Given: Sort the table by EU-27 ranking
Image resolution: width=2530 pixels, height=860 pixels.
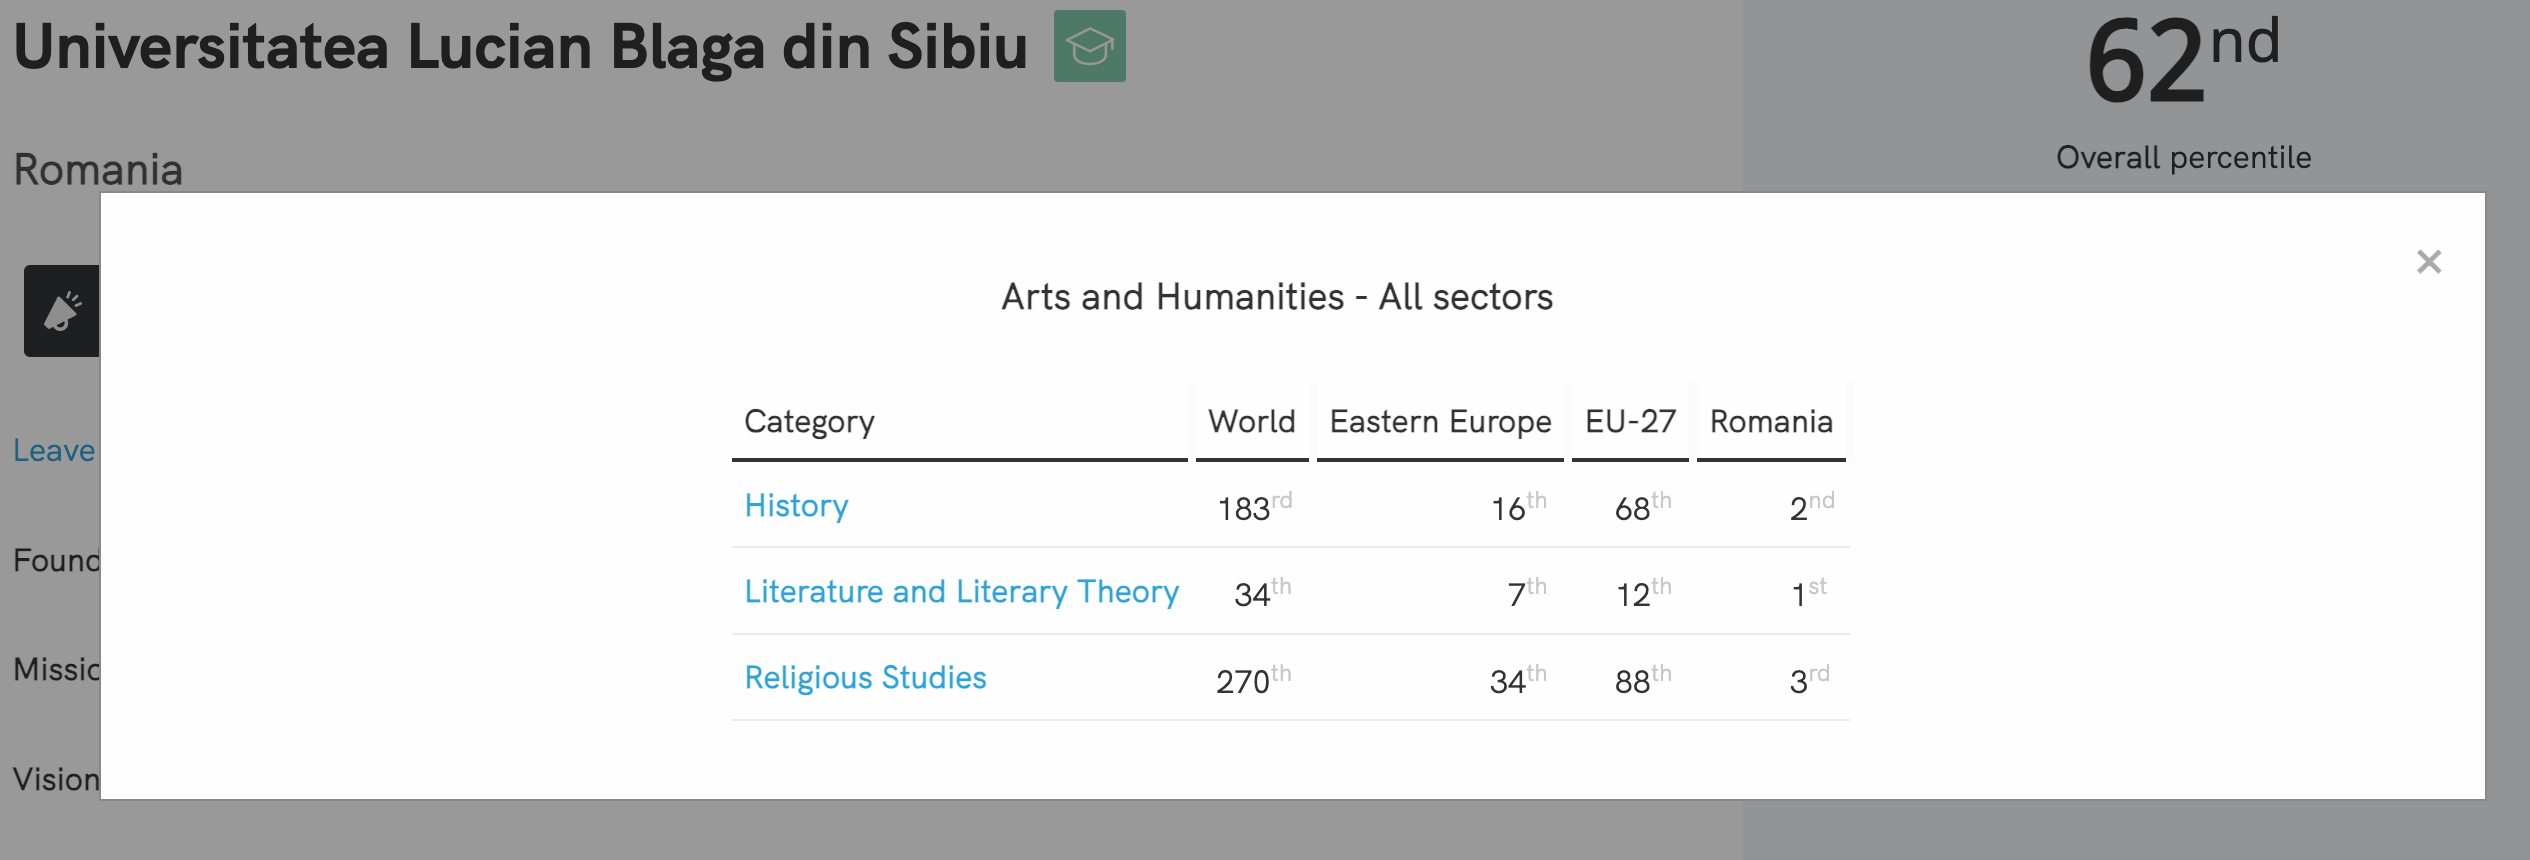Looking at the screenshot, I should 1631,422.
